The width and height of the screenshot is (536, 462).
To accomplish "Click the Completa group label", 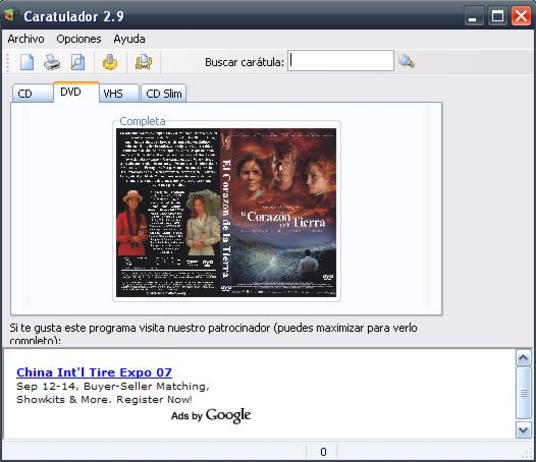I will pyautogui.click(x=142, y=121).
